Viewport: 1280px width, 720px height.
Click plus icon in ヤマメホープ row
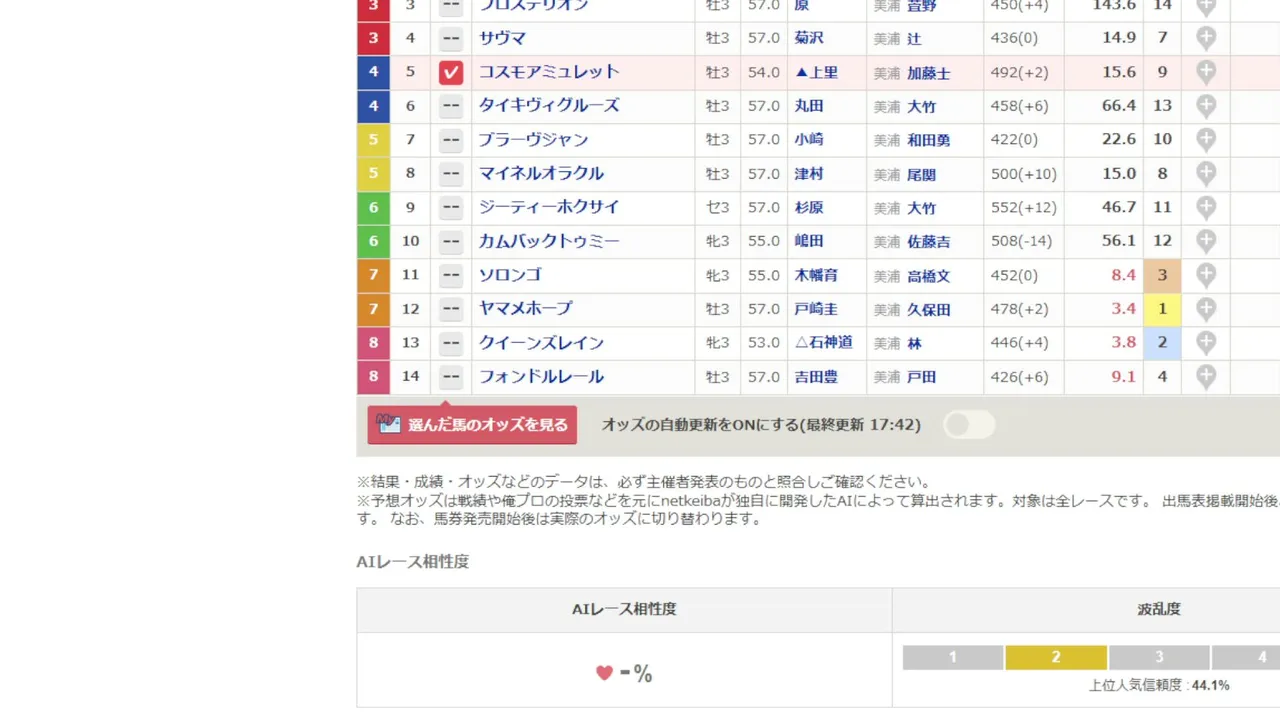point(1206,309)
